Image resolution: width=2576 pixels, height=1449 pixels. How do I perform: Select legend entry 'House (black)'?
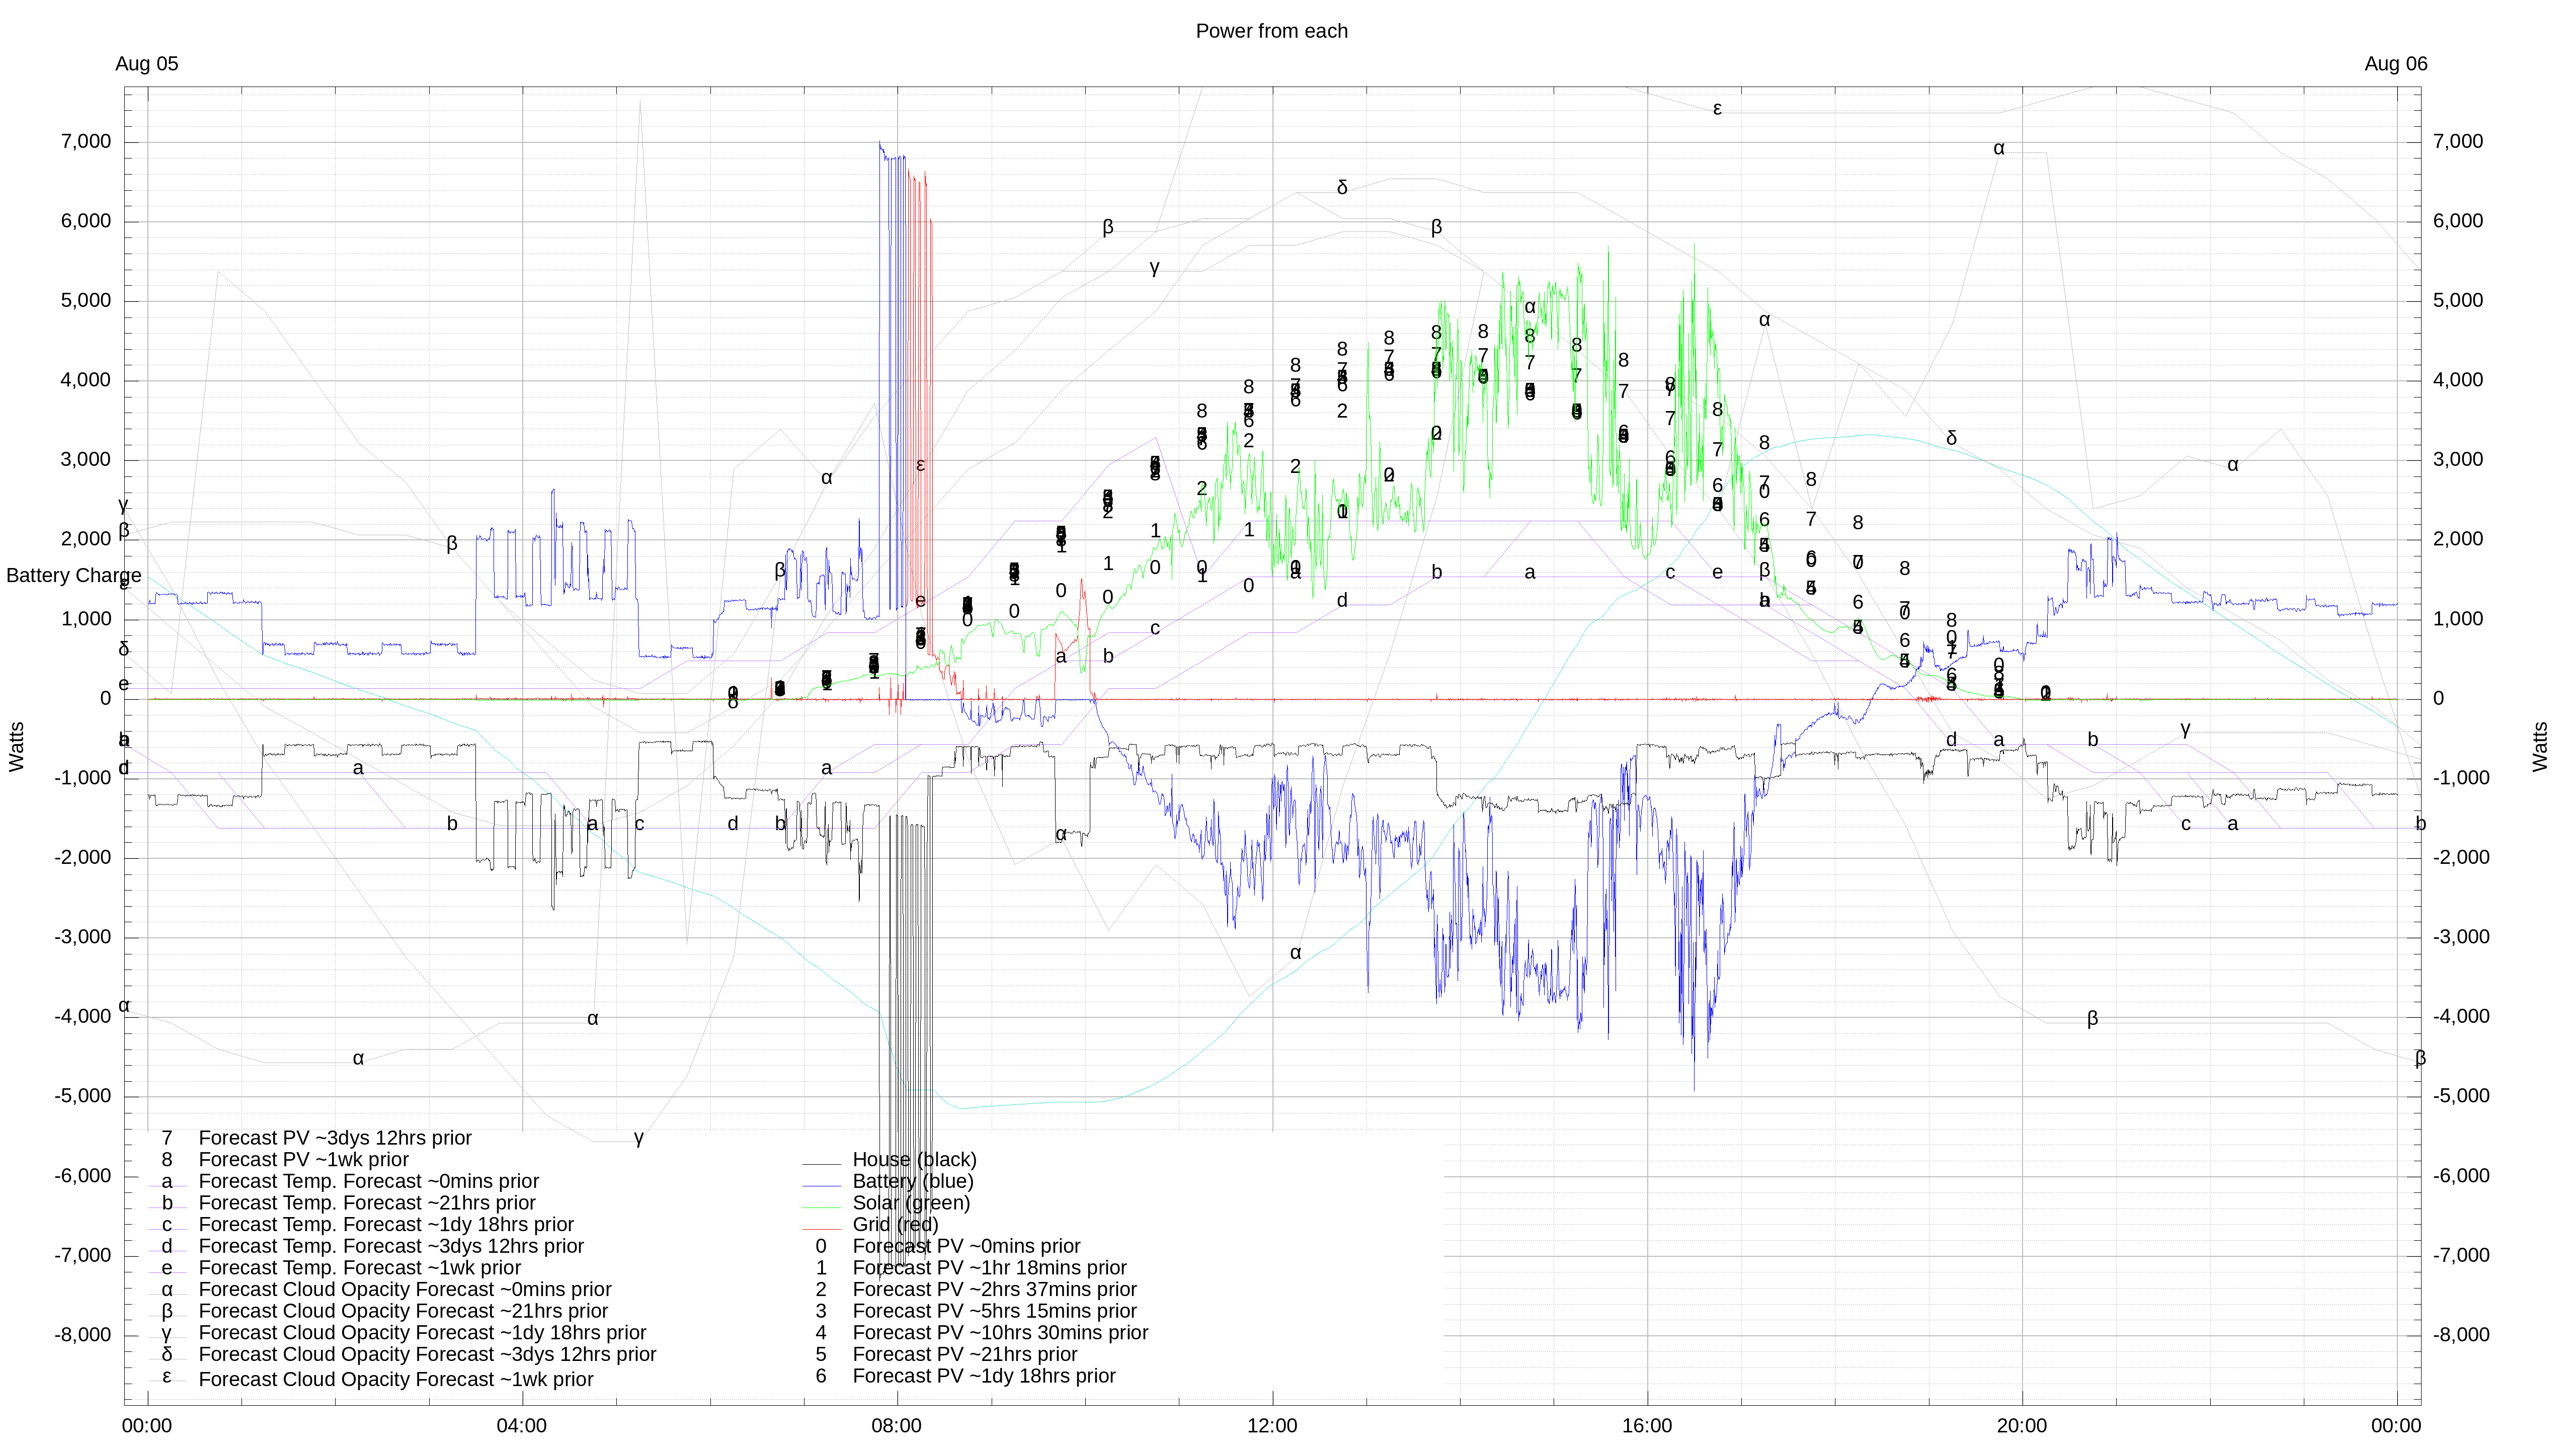point(914,1159)
